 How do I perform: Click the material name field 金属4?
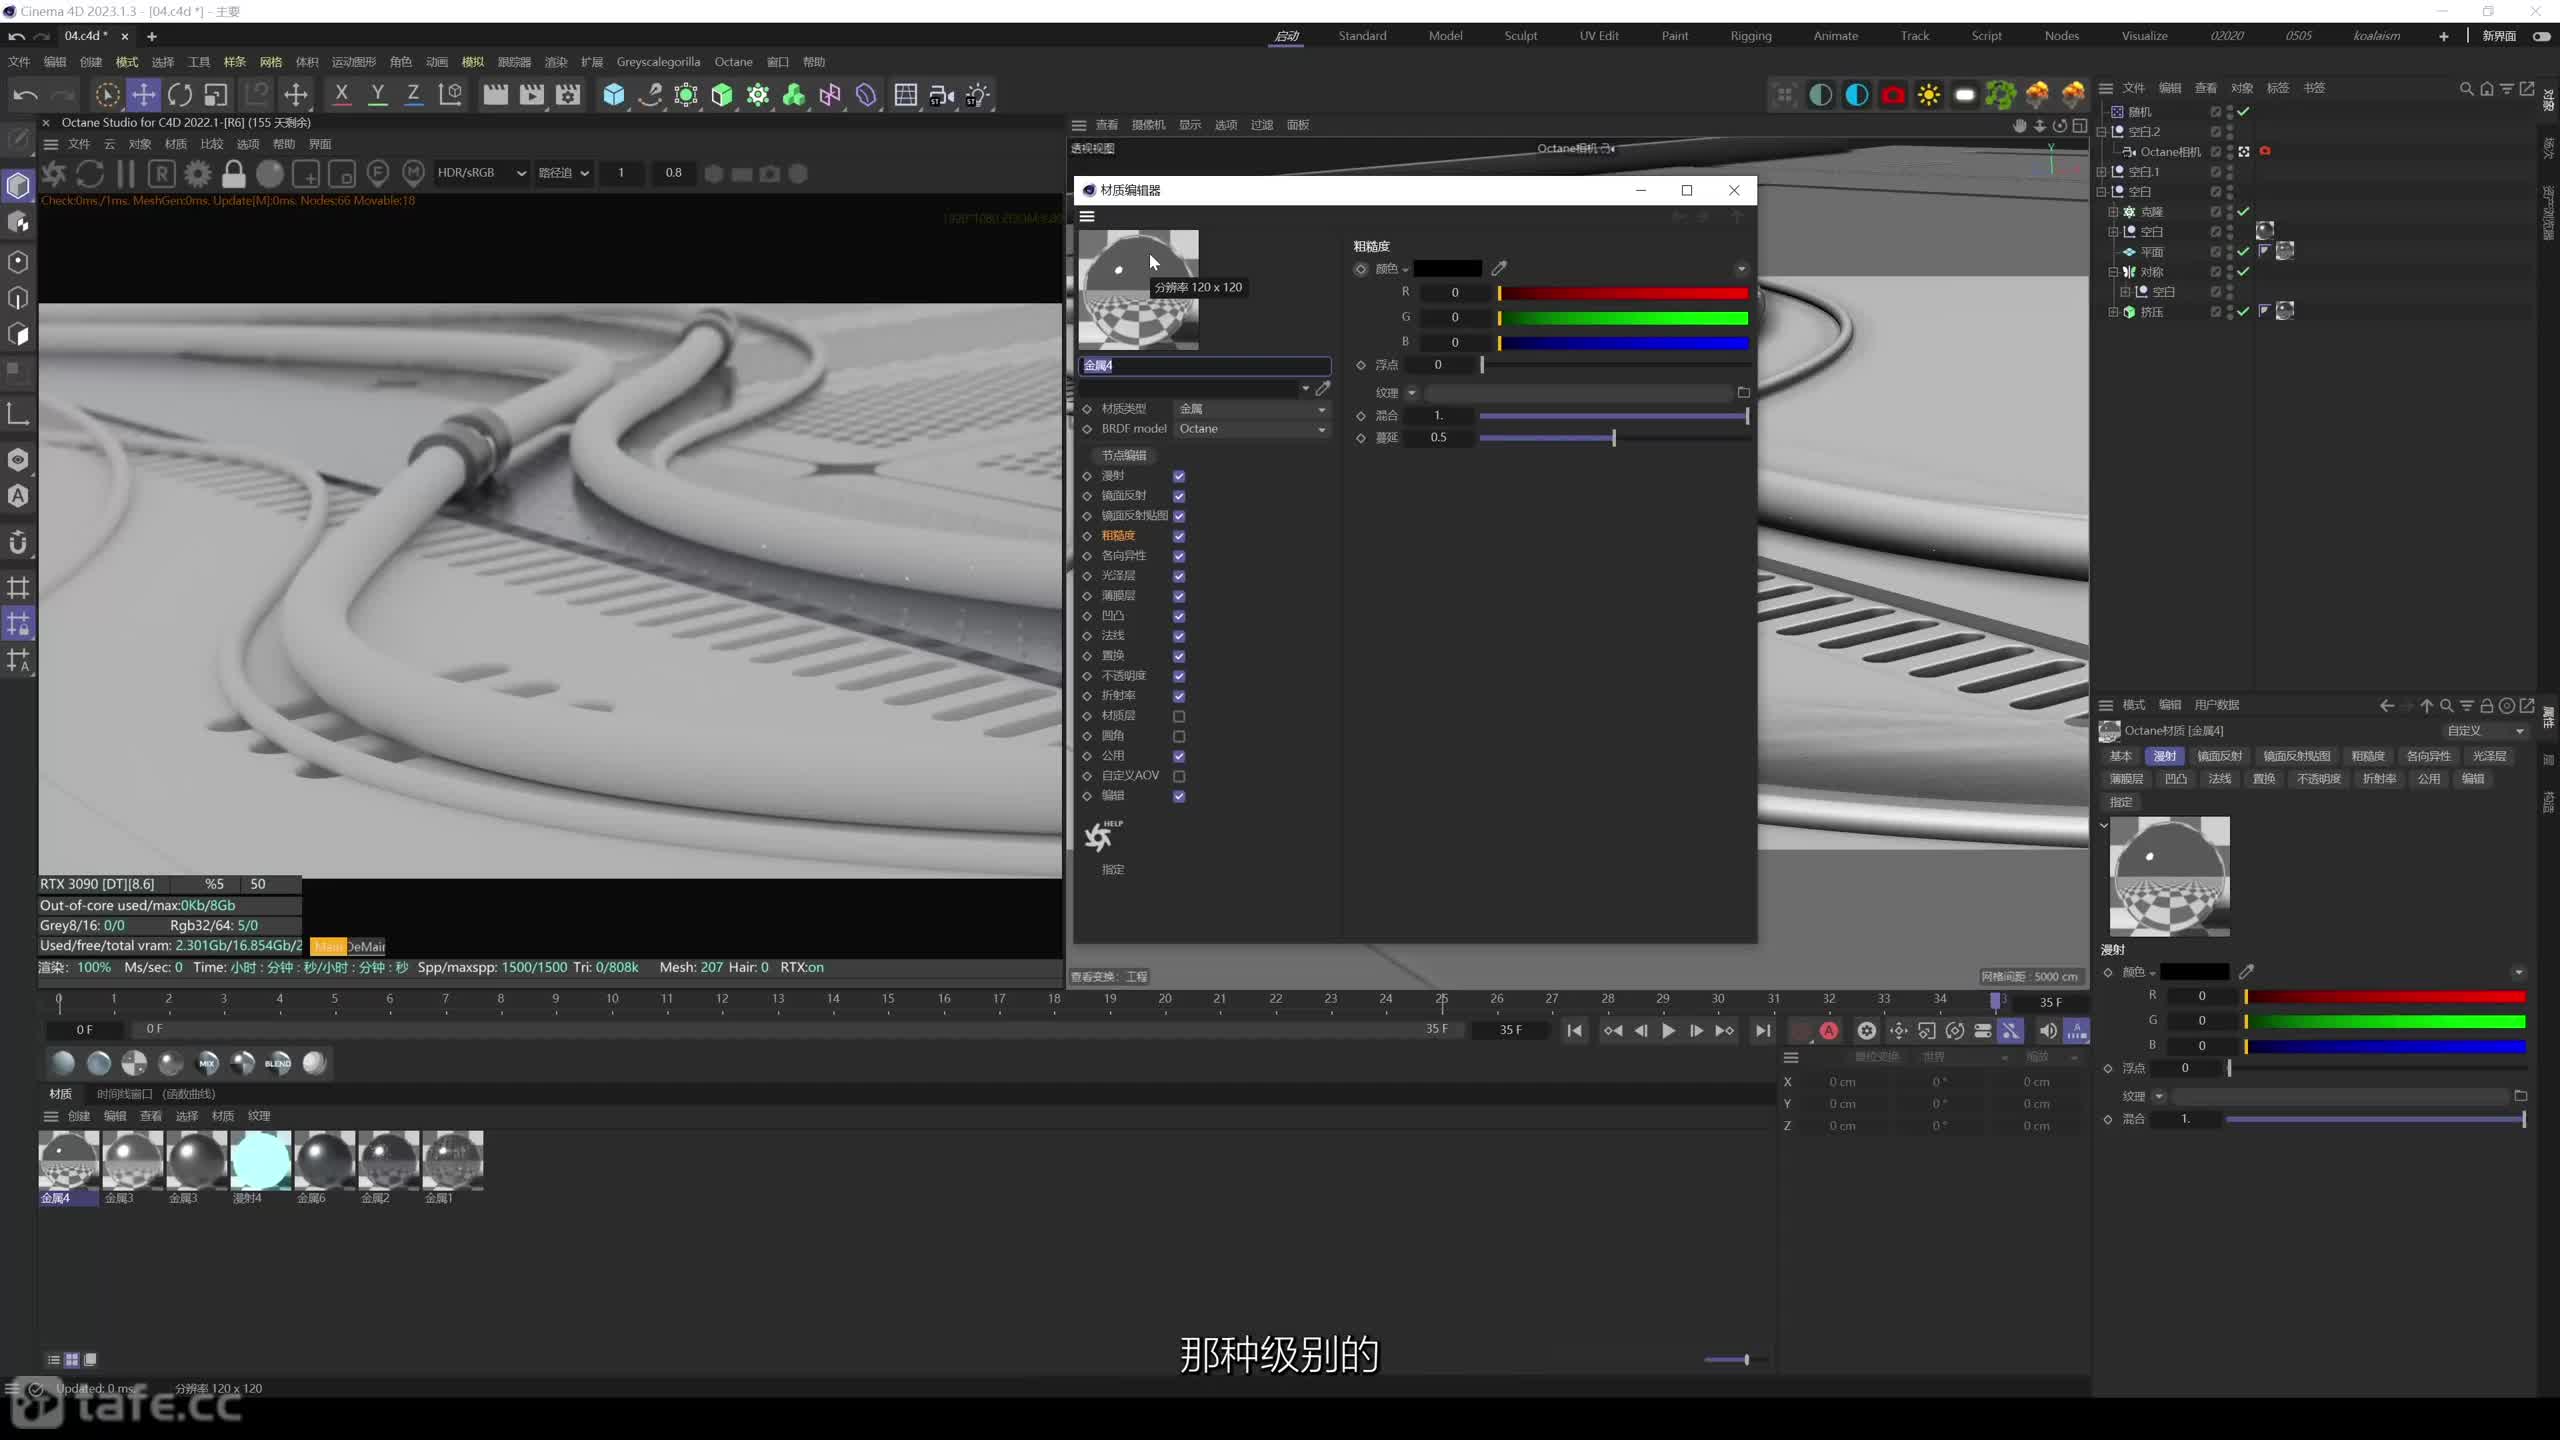1204,366
